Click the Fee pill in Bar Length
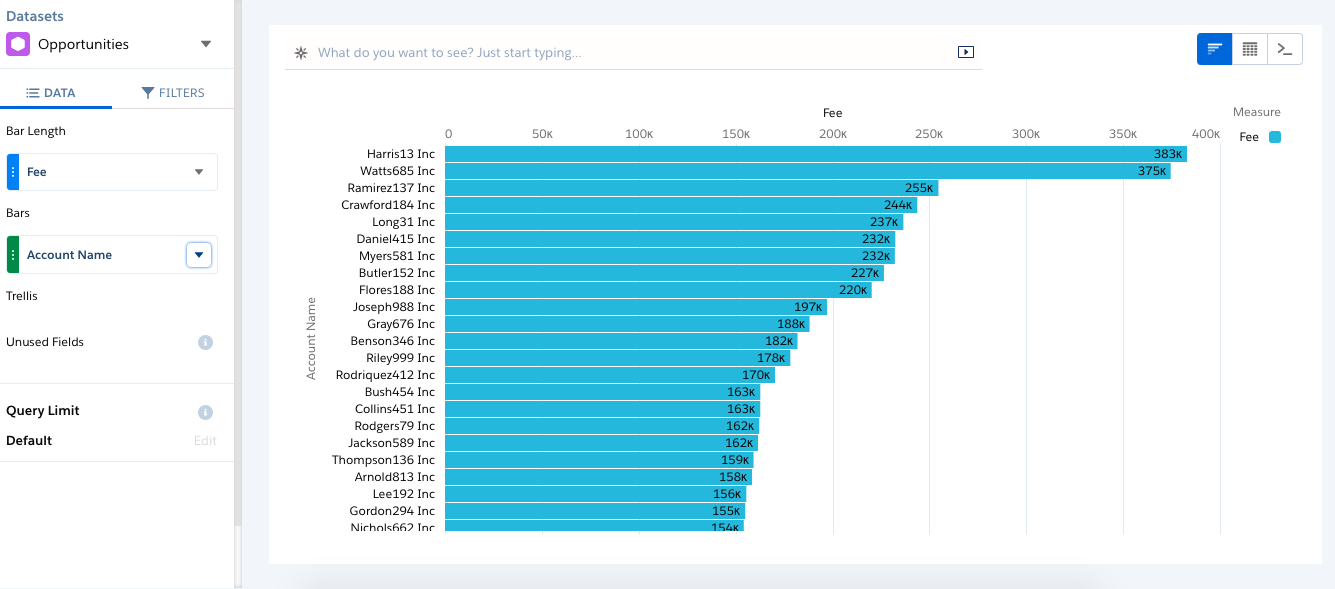This screenshot has height=589, width=1335. click(x=112, y=172)
